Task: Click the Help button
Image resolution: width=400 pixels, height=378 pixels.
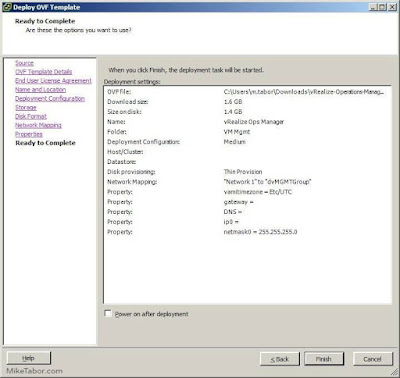Action: (29, 358)
